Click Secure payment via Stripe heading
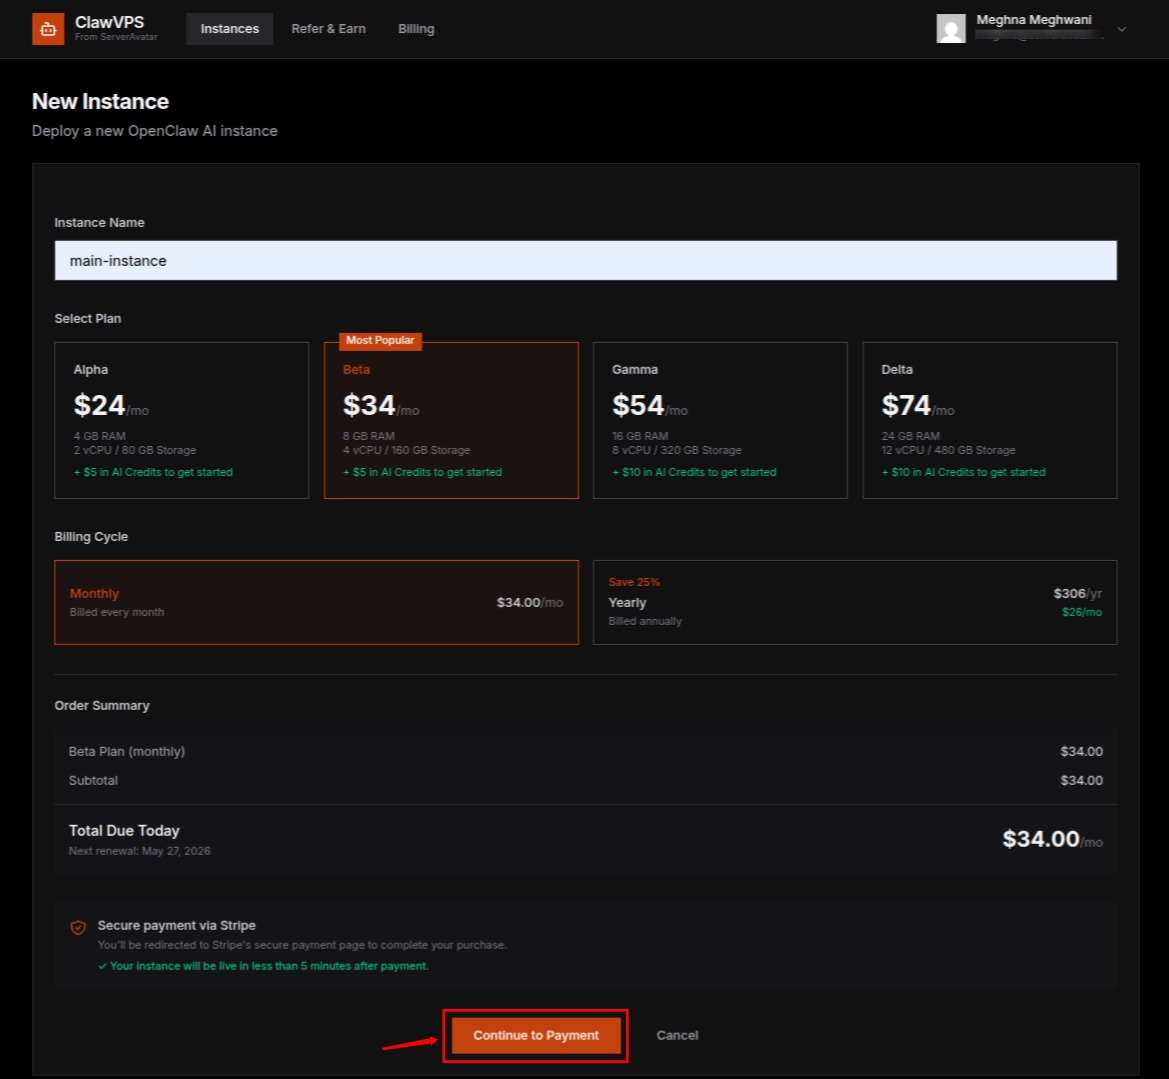The width and height of the screenshot is (1169, 1079). click(177, 925)
